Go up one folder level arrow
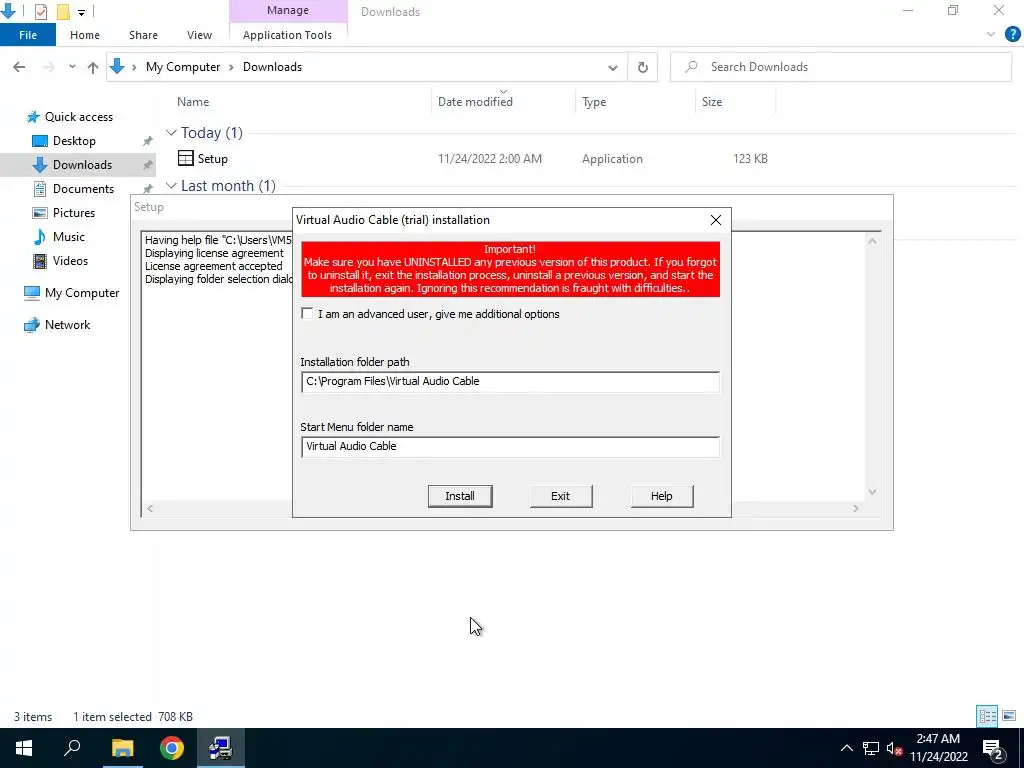The image size is (1024, 768). (x=93, y=67)
